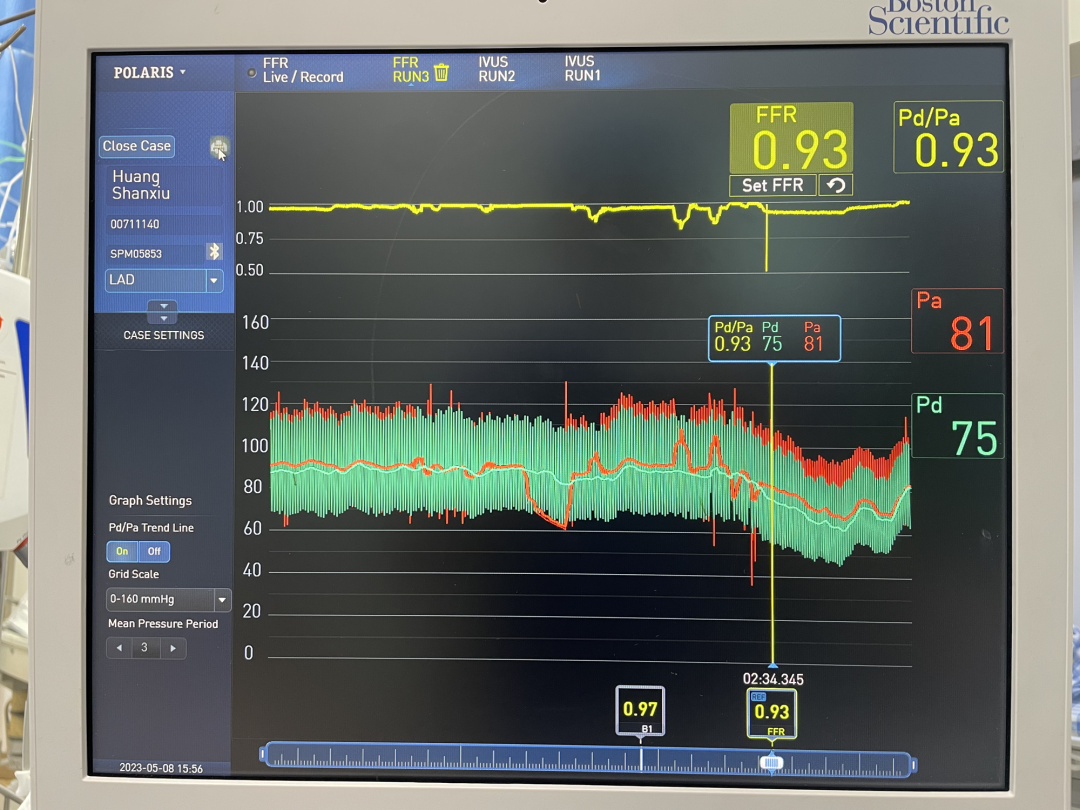Open the LAD vessel dropdown arrow
This screenshot has height=810, width=1080.
tap(214, 281)
